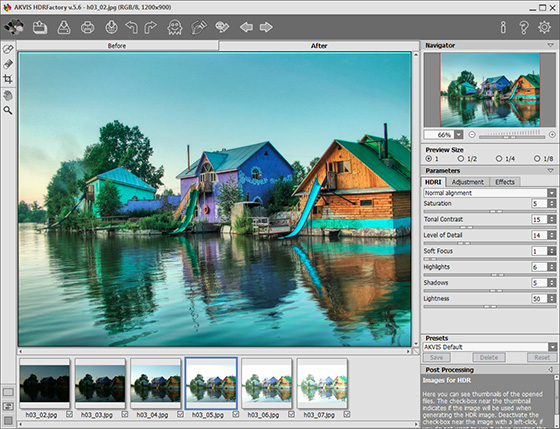560x429 pixels.
Task: Select the Zoom magnifier tool
Action: [8, 110]
